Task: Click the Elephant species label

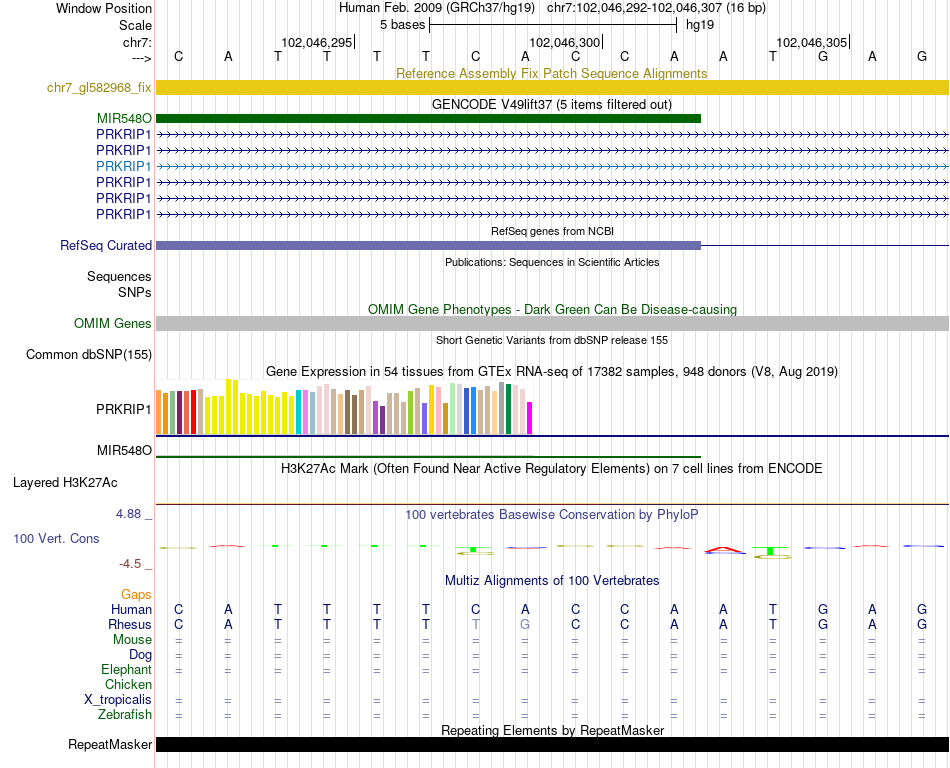Action: pyautogui.click(x=126, y=670)
